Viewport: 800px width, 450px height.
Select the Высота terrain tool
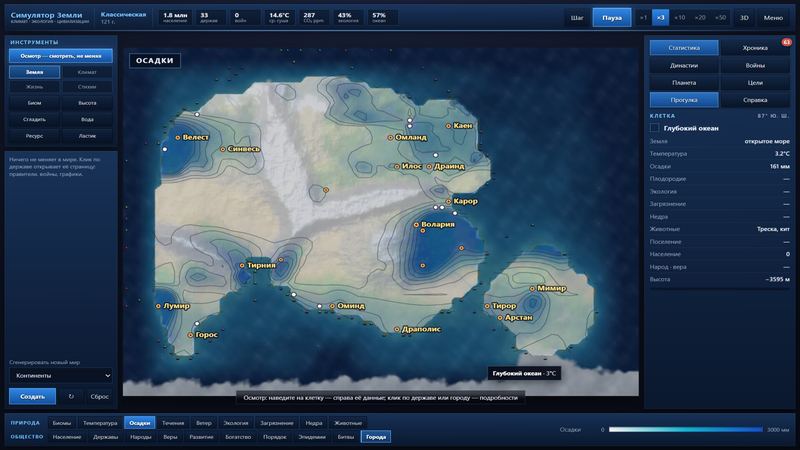click(x=87, y=103)
